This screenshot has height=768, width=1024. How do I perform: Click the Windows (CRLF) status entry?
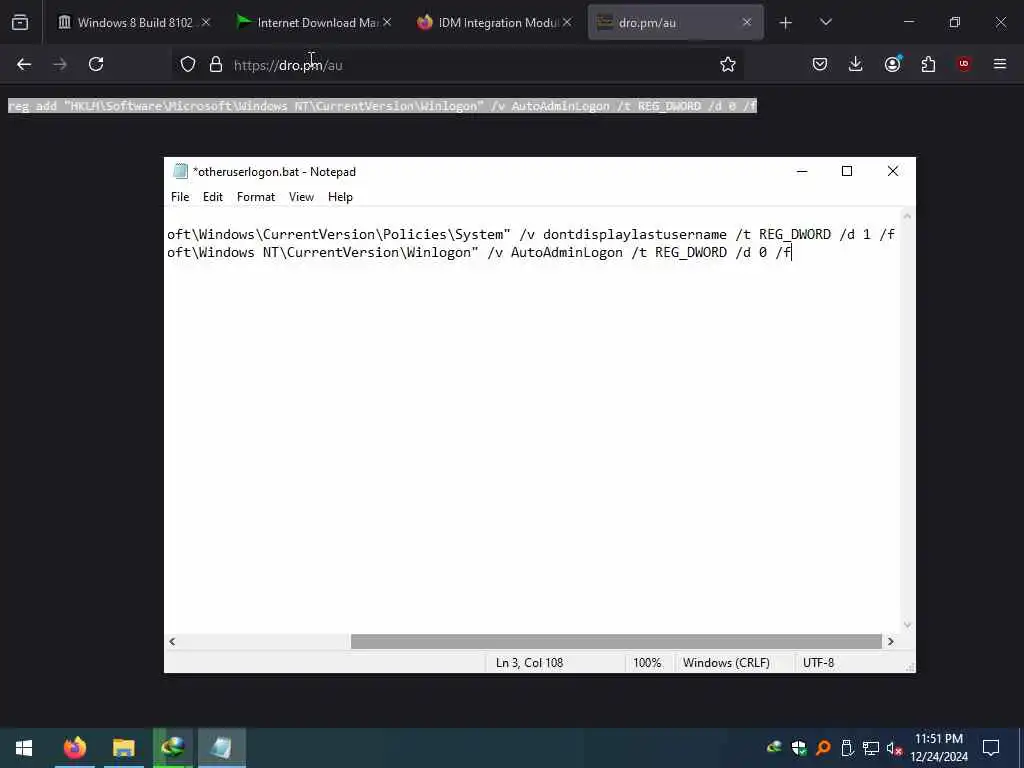pos(726,662)
